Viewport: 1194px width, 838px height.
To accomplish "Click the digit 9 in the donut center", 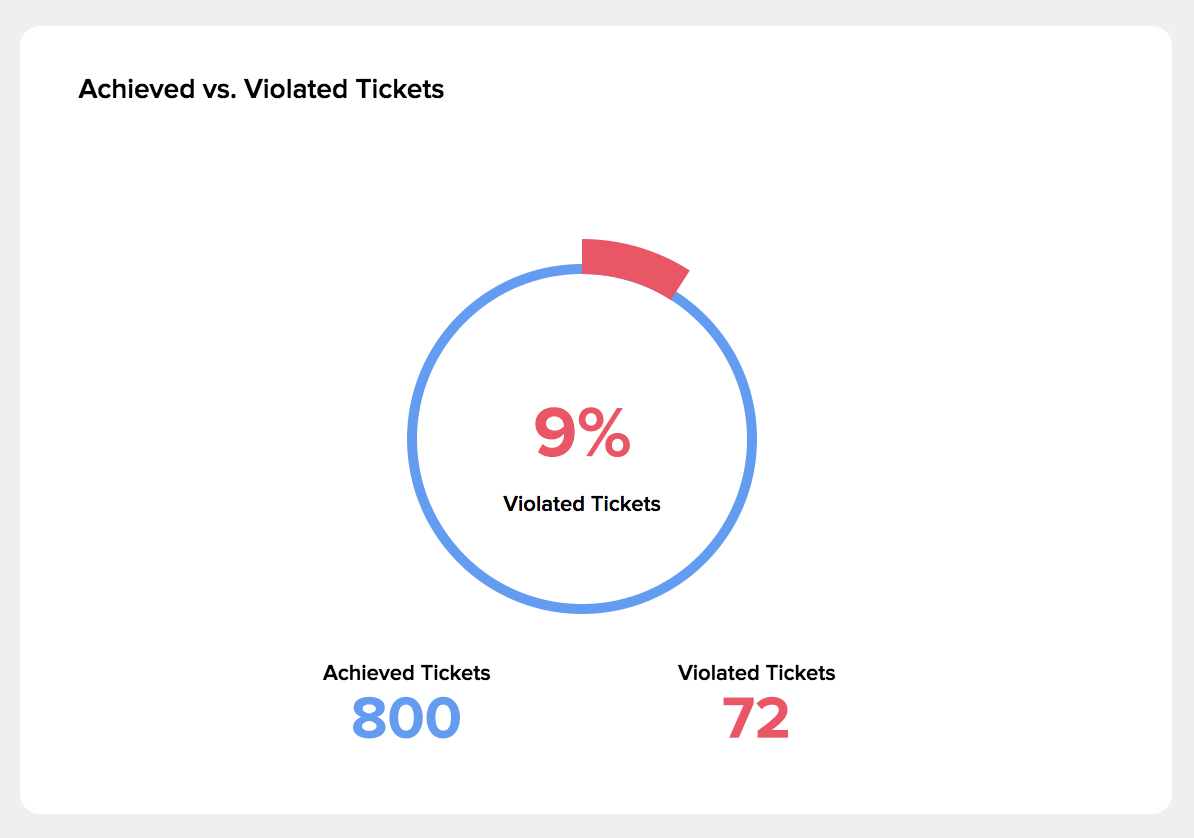I will click(x=553, y=434).
